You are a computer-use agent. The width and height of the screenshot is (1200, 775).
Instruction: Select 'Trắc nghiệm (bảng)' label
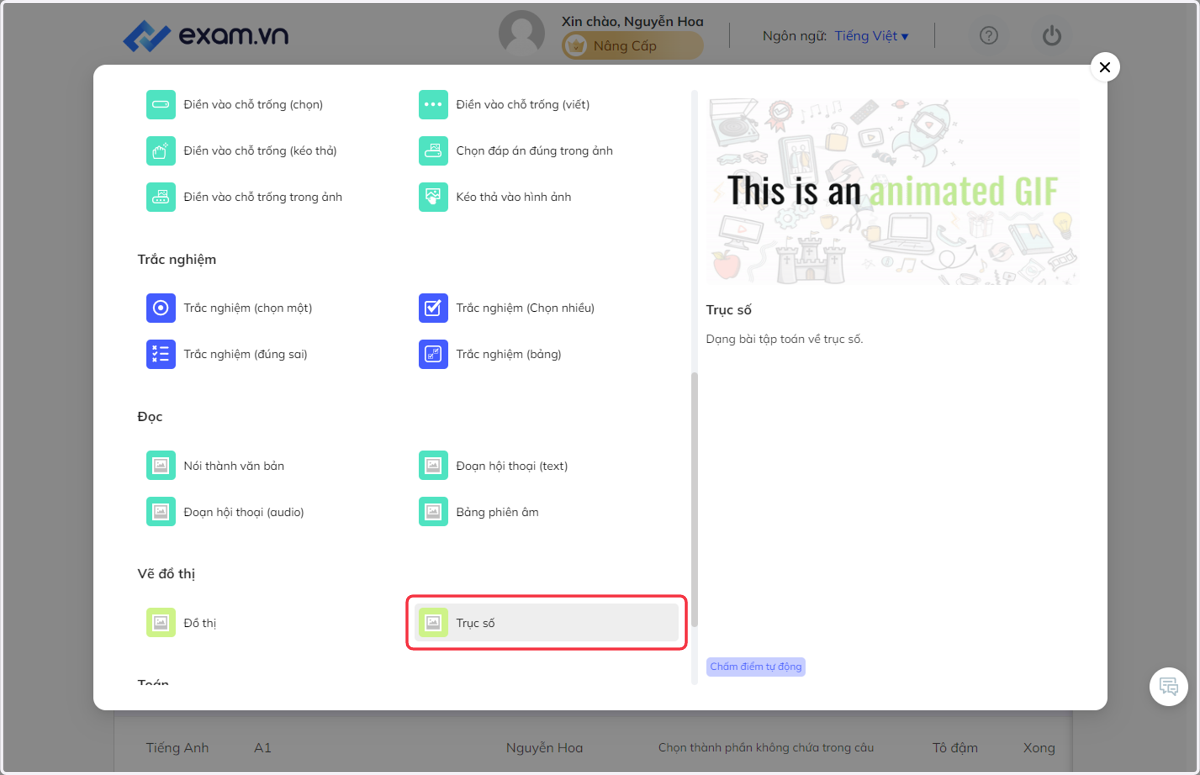pyautogui.click(x=509, y=354)
